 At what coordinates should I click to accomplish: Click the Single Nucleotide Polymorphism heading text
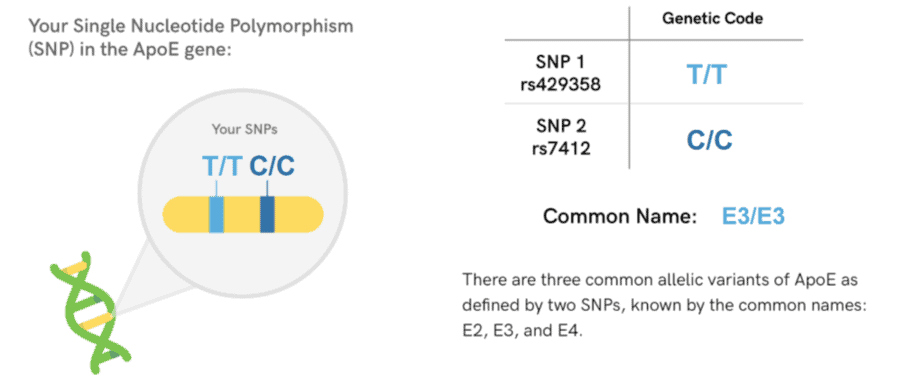(192, 26)
